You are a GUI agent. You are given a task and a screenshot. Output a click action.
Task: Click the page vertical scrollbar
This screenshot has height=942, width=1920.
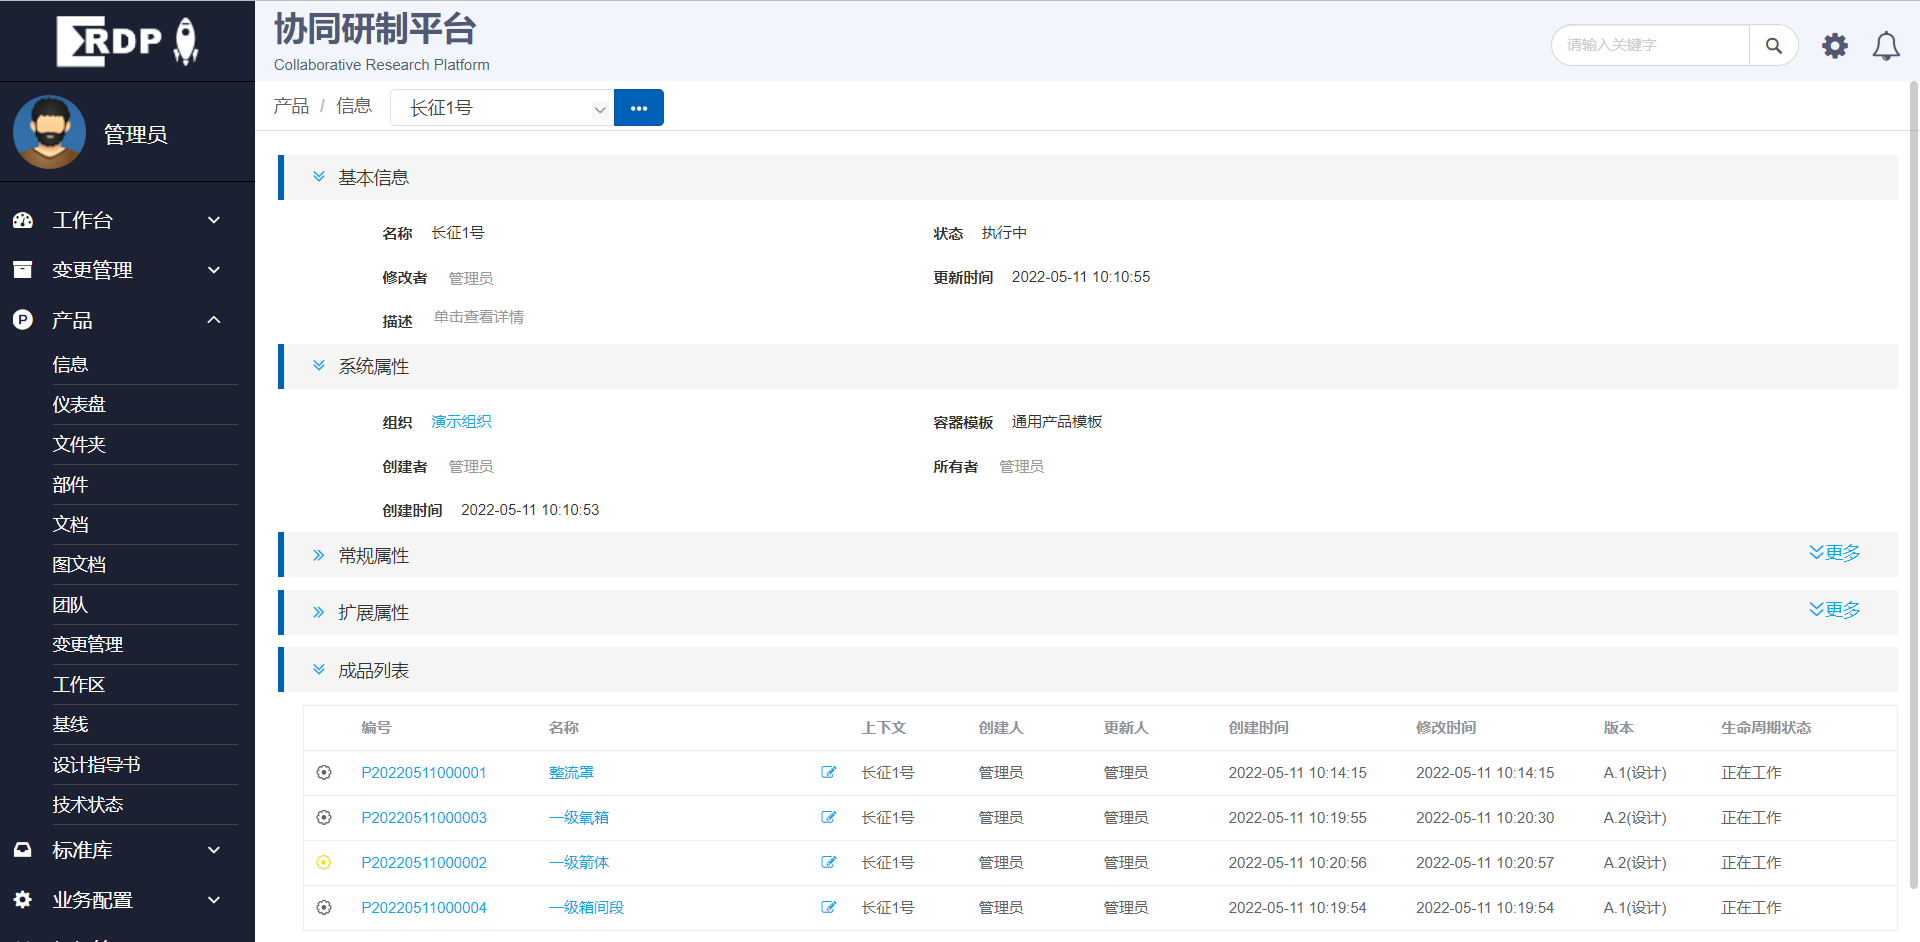pyautogui.click(x=1914, y=485)
